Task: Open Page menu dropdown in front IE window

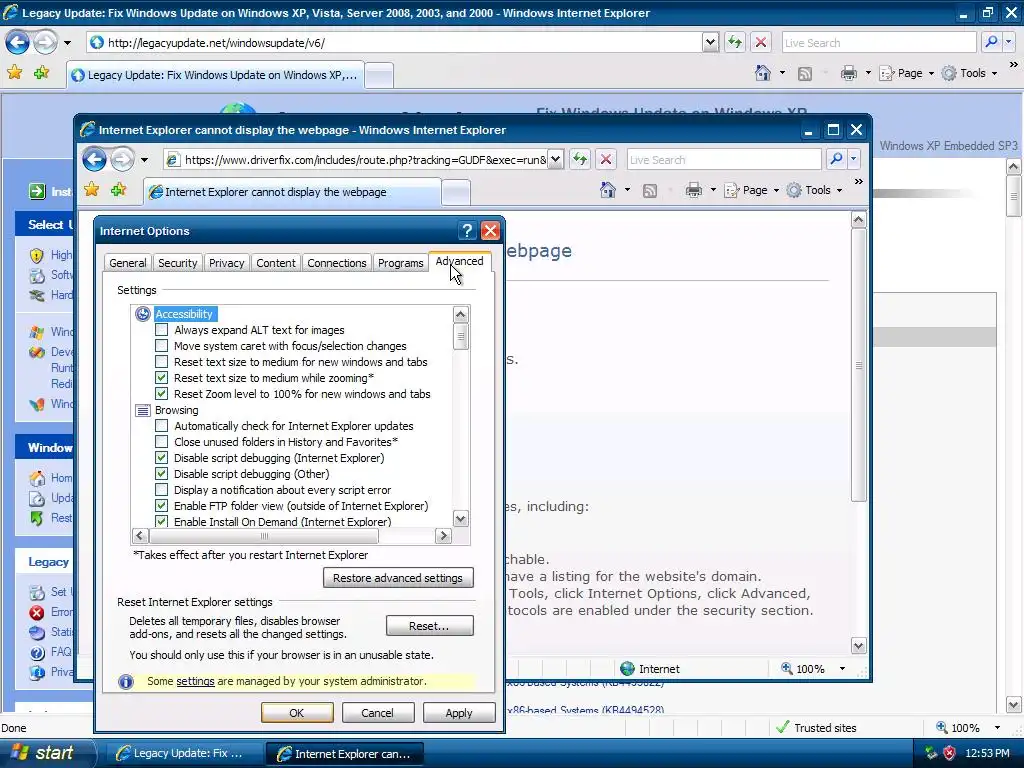Action: coord(776,190)
